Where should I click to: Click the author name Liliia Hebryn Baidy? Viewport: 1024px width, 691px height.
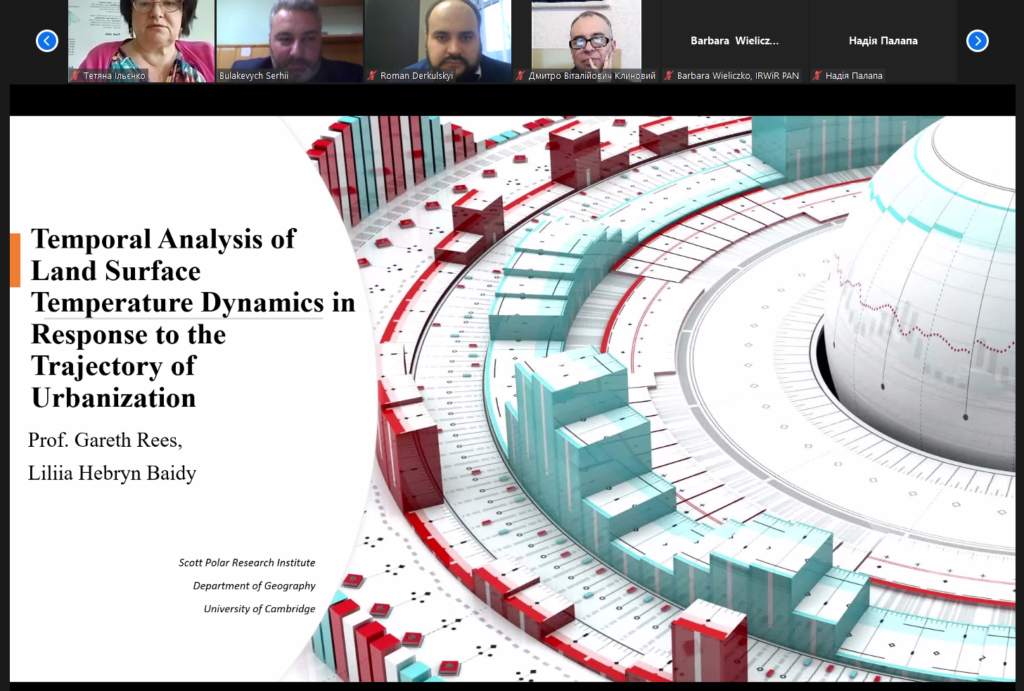tap(112, 473)
